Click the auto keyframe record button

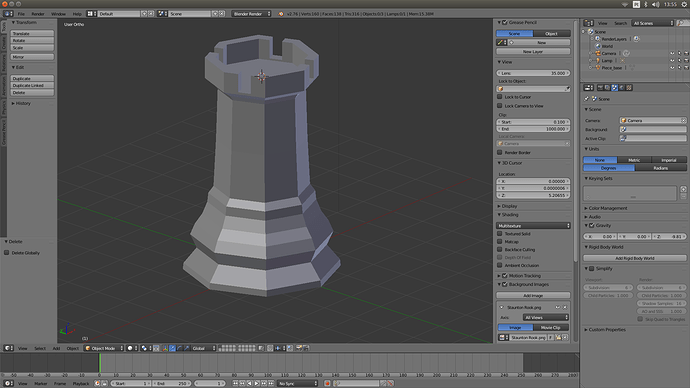point(327,383)
